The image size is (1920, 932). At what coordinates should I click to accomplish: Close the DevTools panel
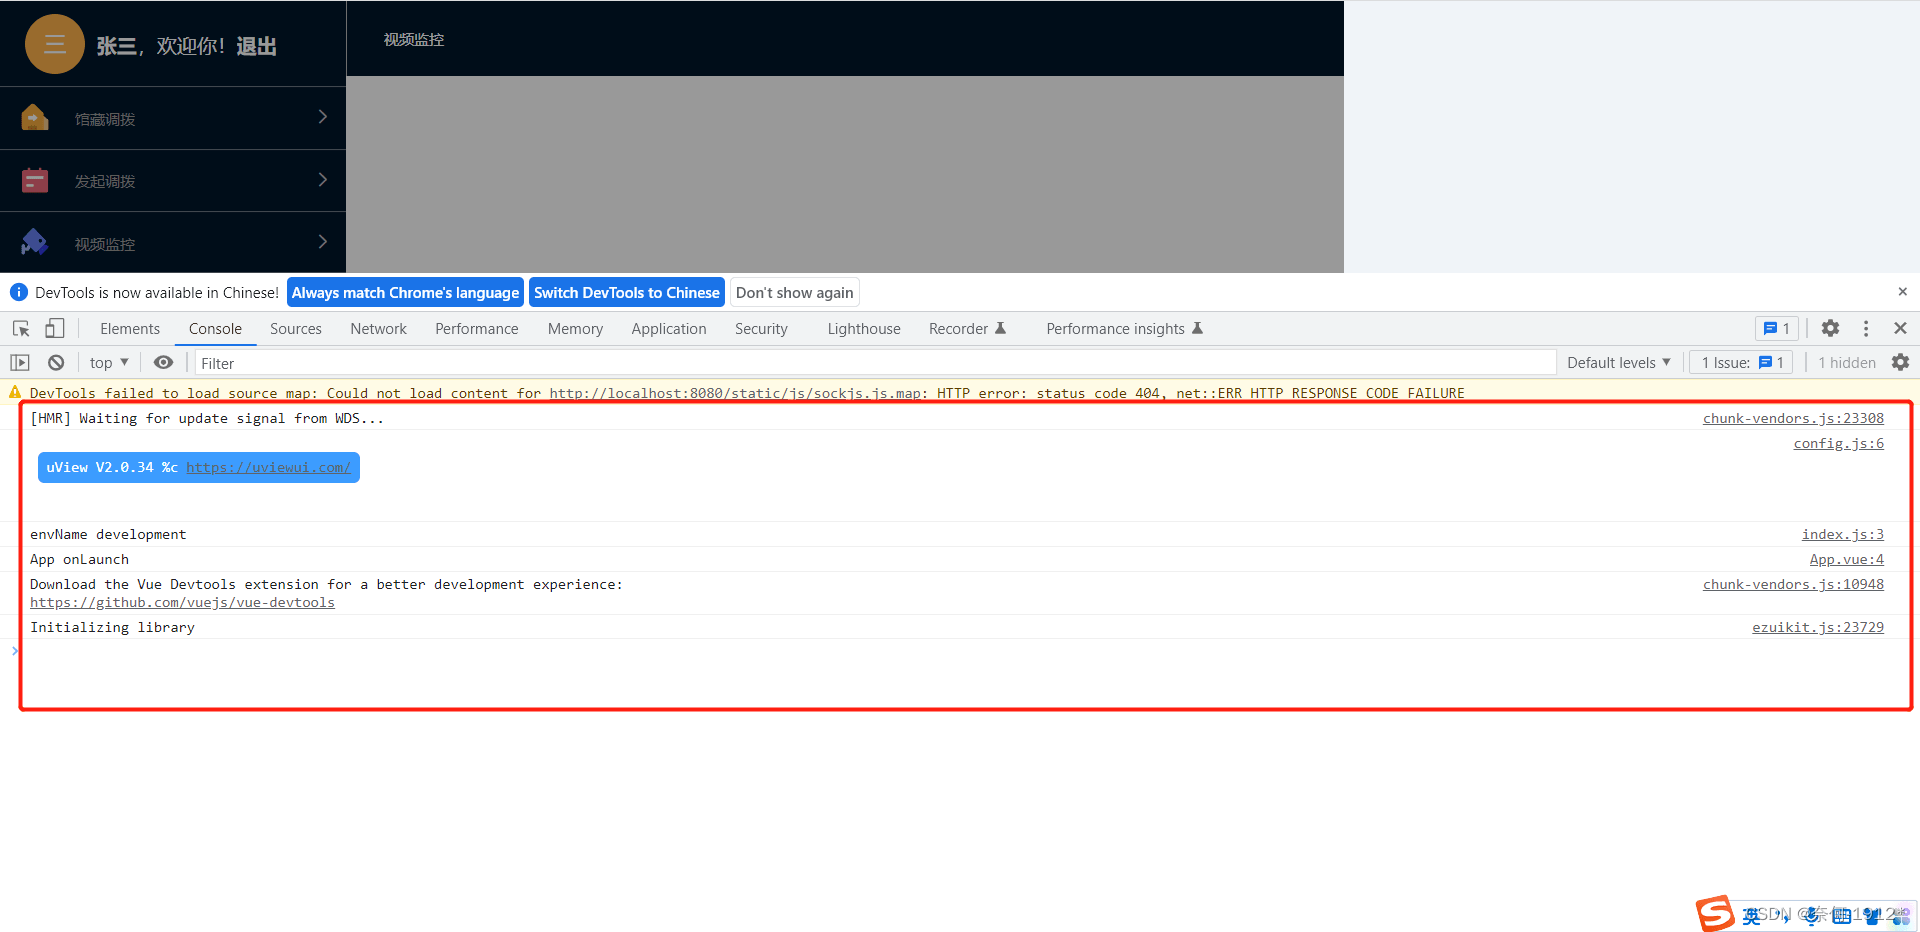(1900, 328)
